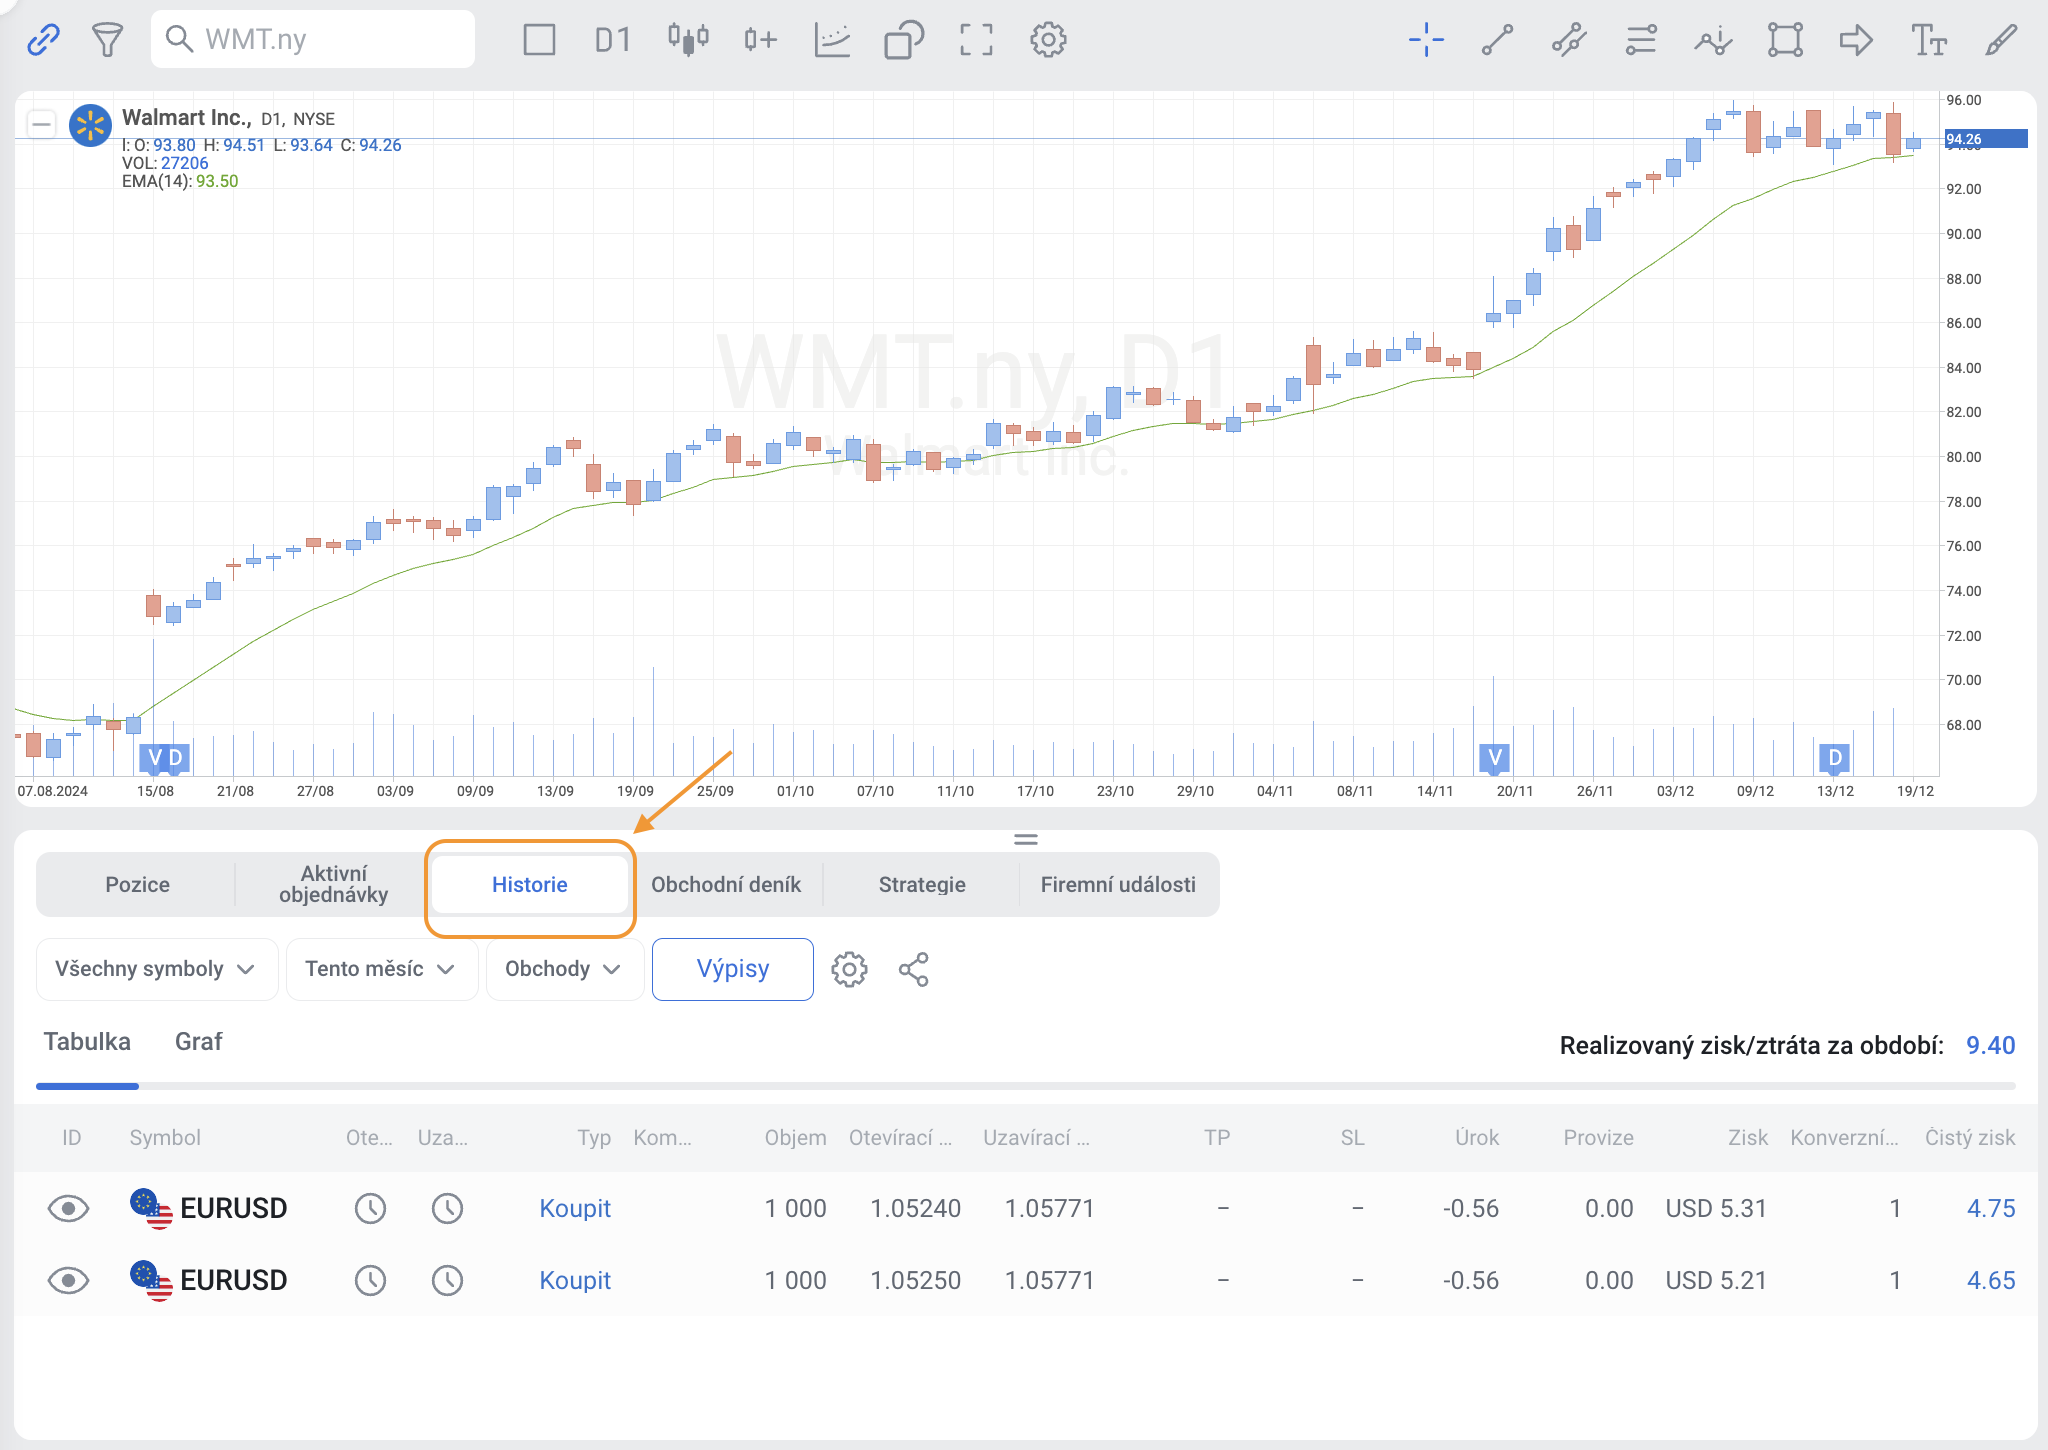
Task: Click Koupit link in first EURUSD row
Action: click(575, 1208)
